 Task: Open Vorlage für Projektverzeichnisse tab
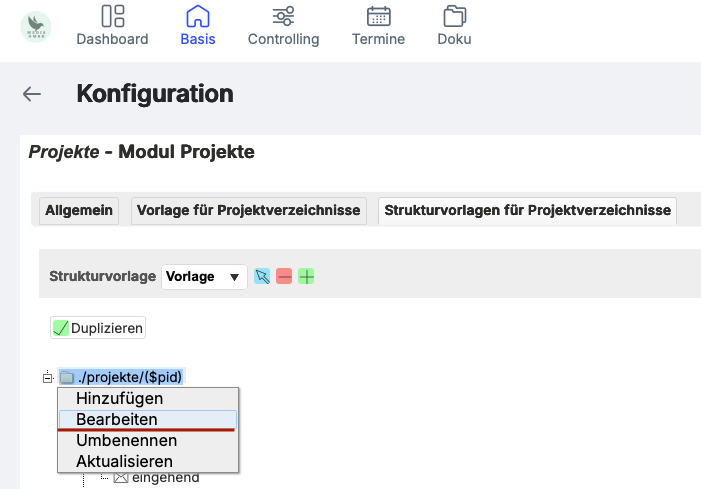pos(248,211)
